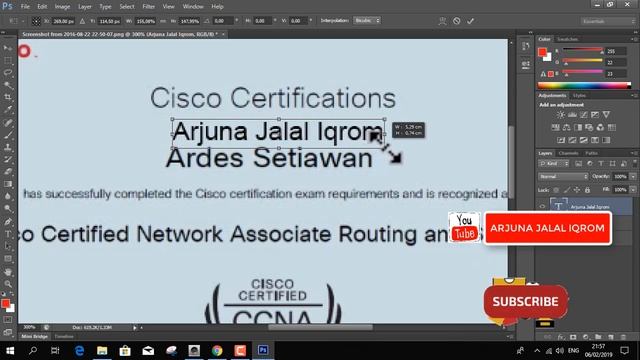This screenshot has height=360, width=640.
Task: Select the History Brush tool
Action: click(8, 159)
